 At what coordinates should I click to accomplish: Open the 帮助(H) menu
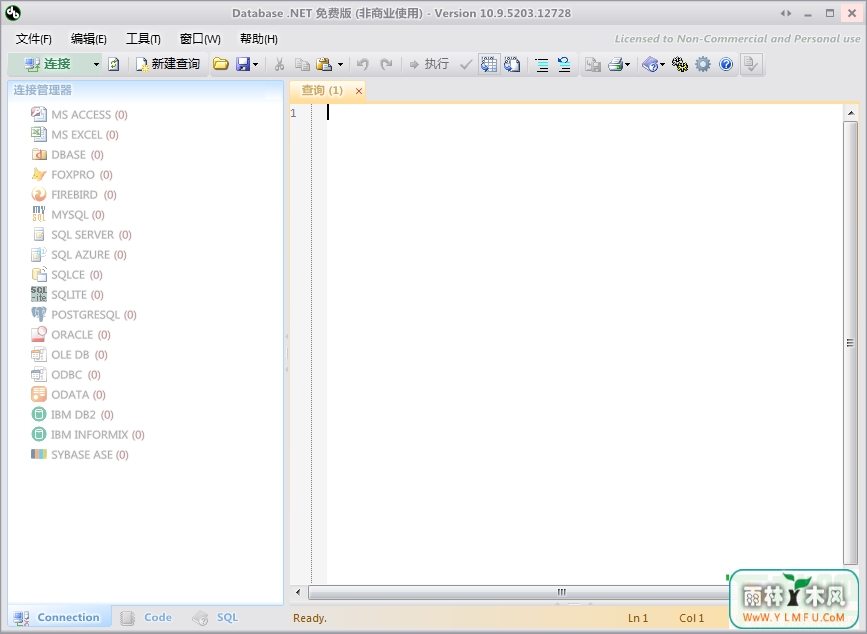pos(259,39)
